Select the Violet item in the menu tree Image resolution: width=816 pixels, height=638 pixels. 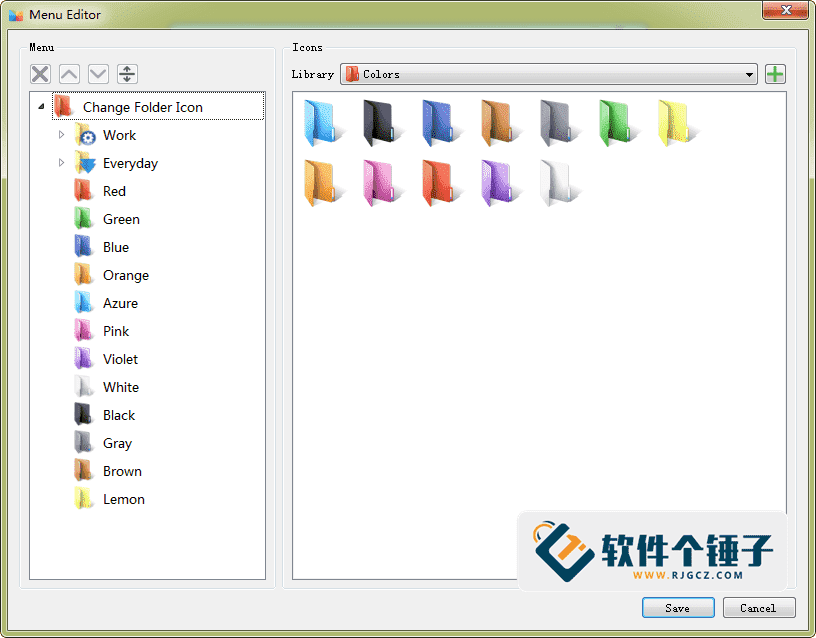pos(119,359)
